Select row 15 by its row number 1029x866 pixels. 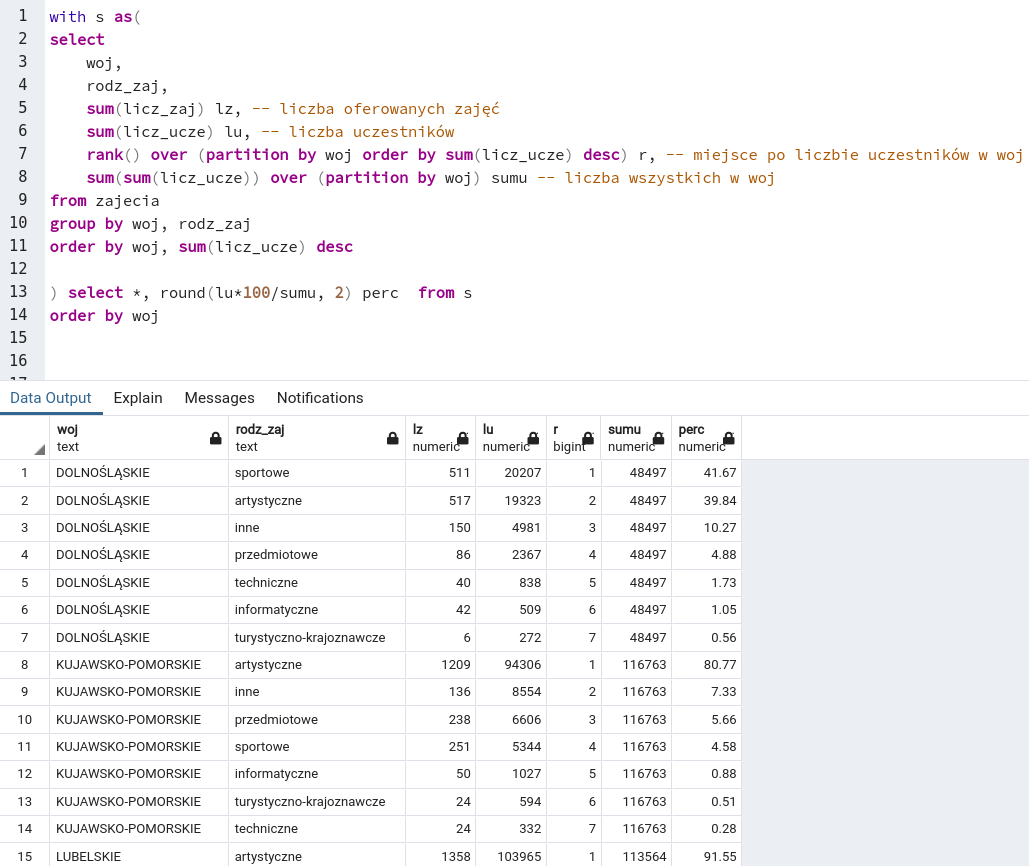tap(25, 856)
